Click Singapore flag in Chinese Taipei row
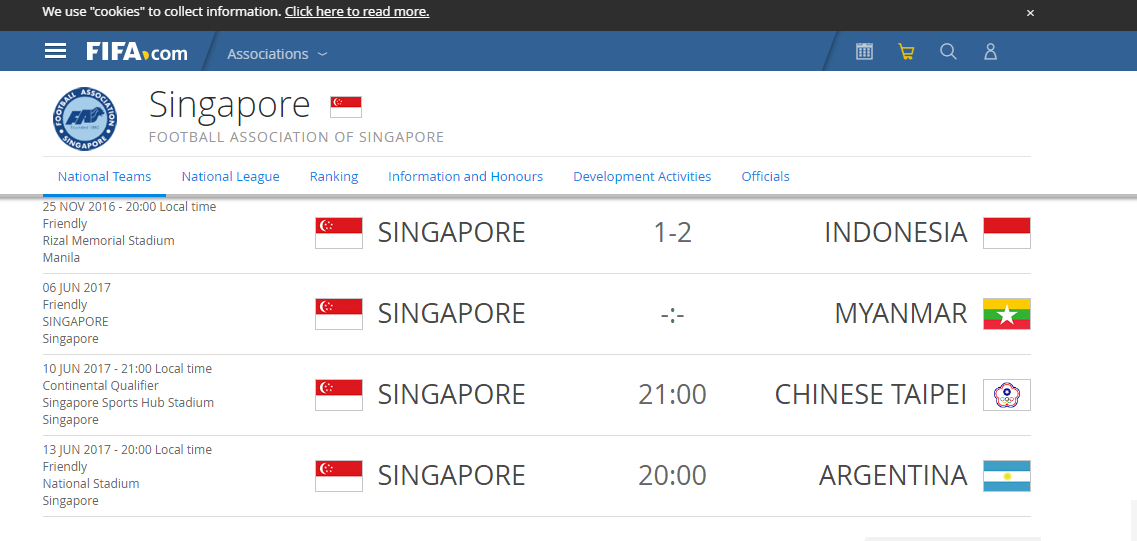1137x541 pixels. (x=339, y=395)
